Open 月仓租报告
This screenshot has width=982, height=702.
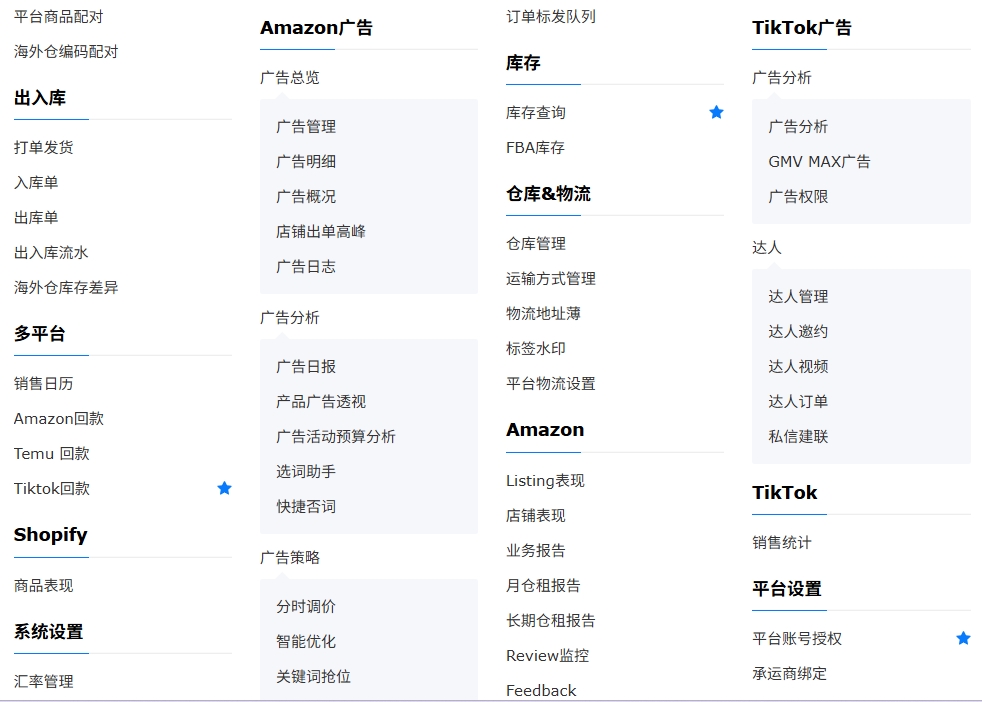tap(544, 586)
